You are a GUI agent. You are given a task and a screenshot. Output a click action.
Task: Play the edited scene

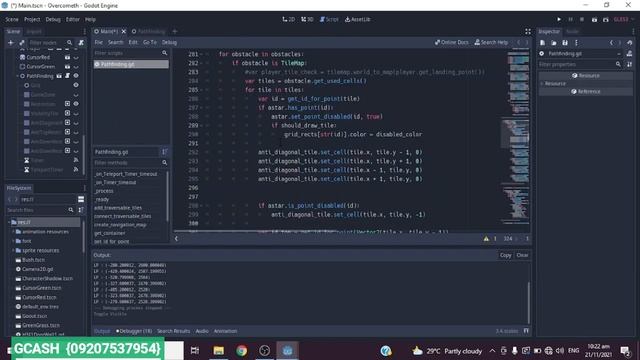pyautogui.click(x=594, y=19)
